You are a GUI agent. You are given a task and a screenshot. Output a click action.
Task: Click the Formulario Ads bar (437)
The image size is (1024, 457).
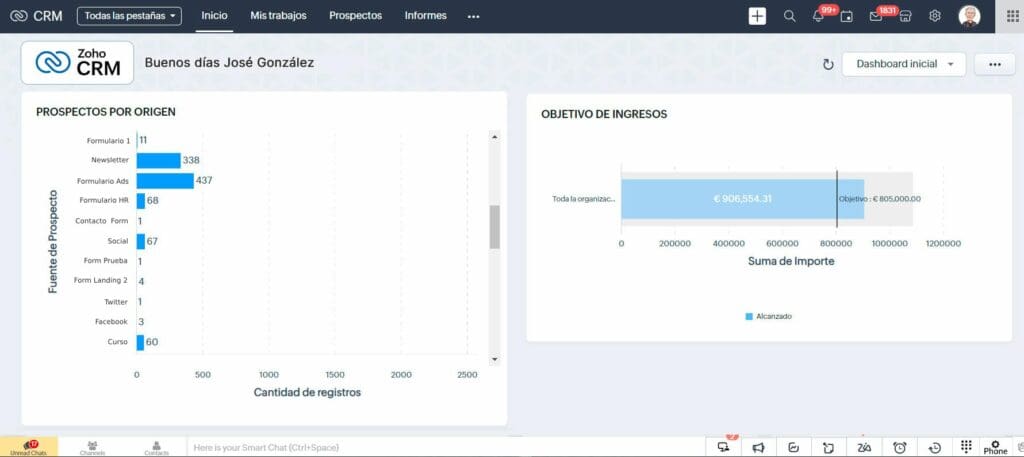(x=165, y=181)
